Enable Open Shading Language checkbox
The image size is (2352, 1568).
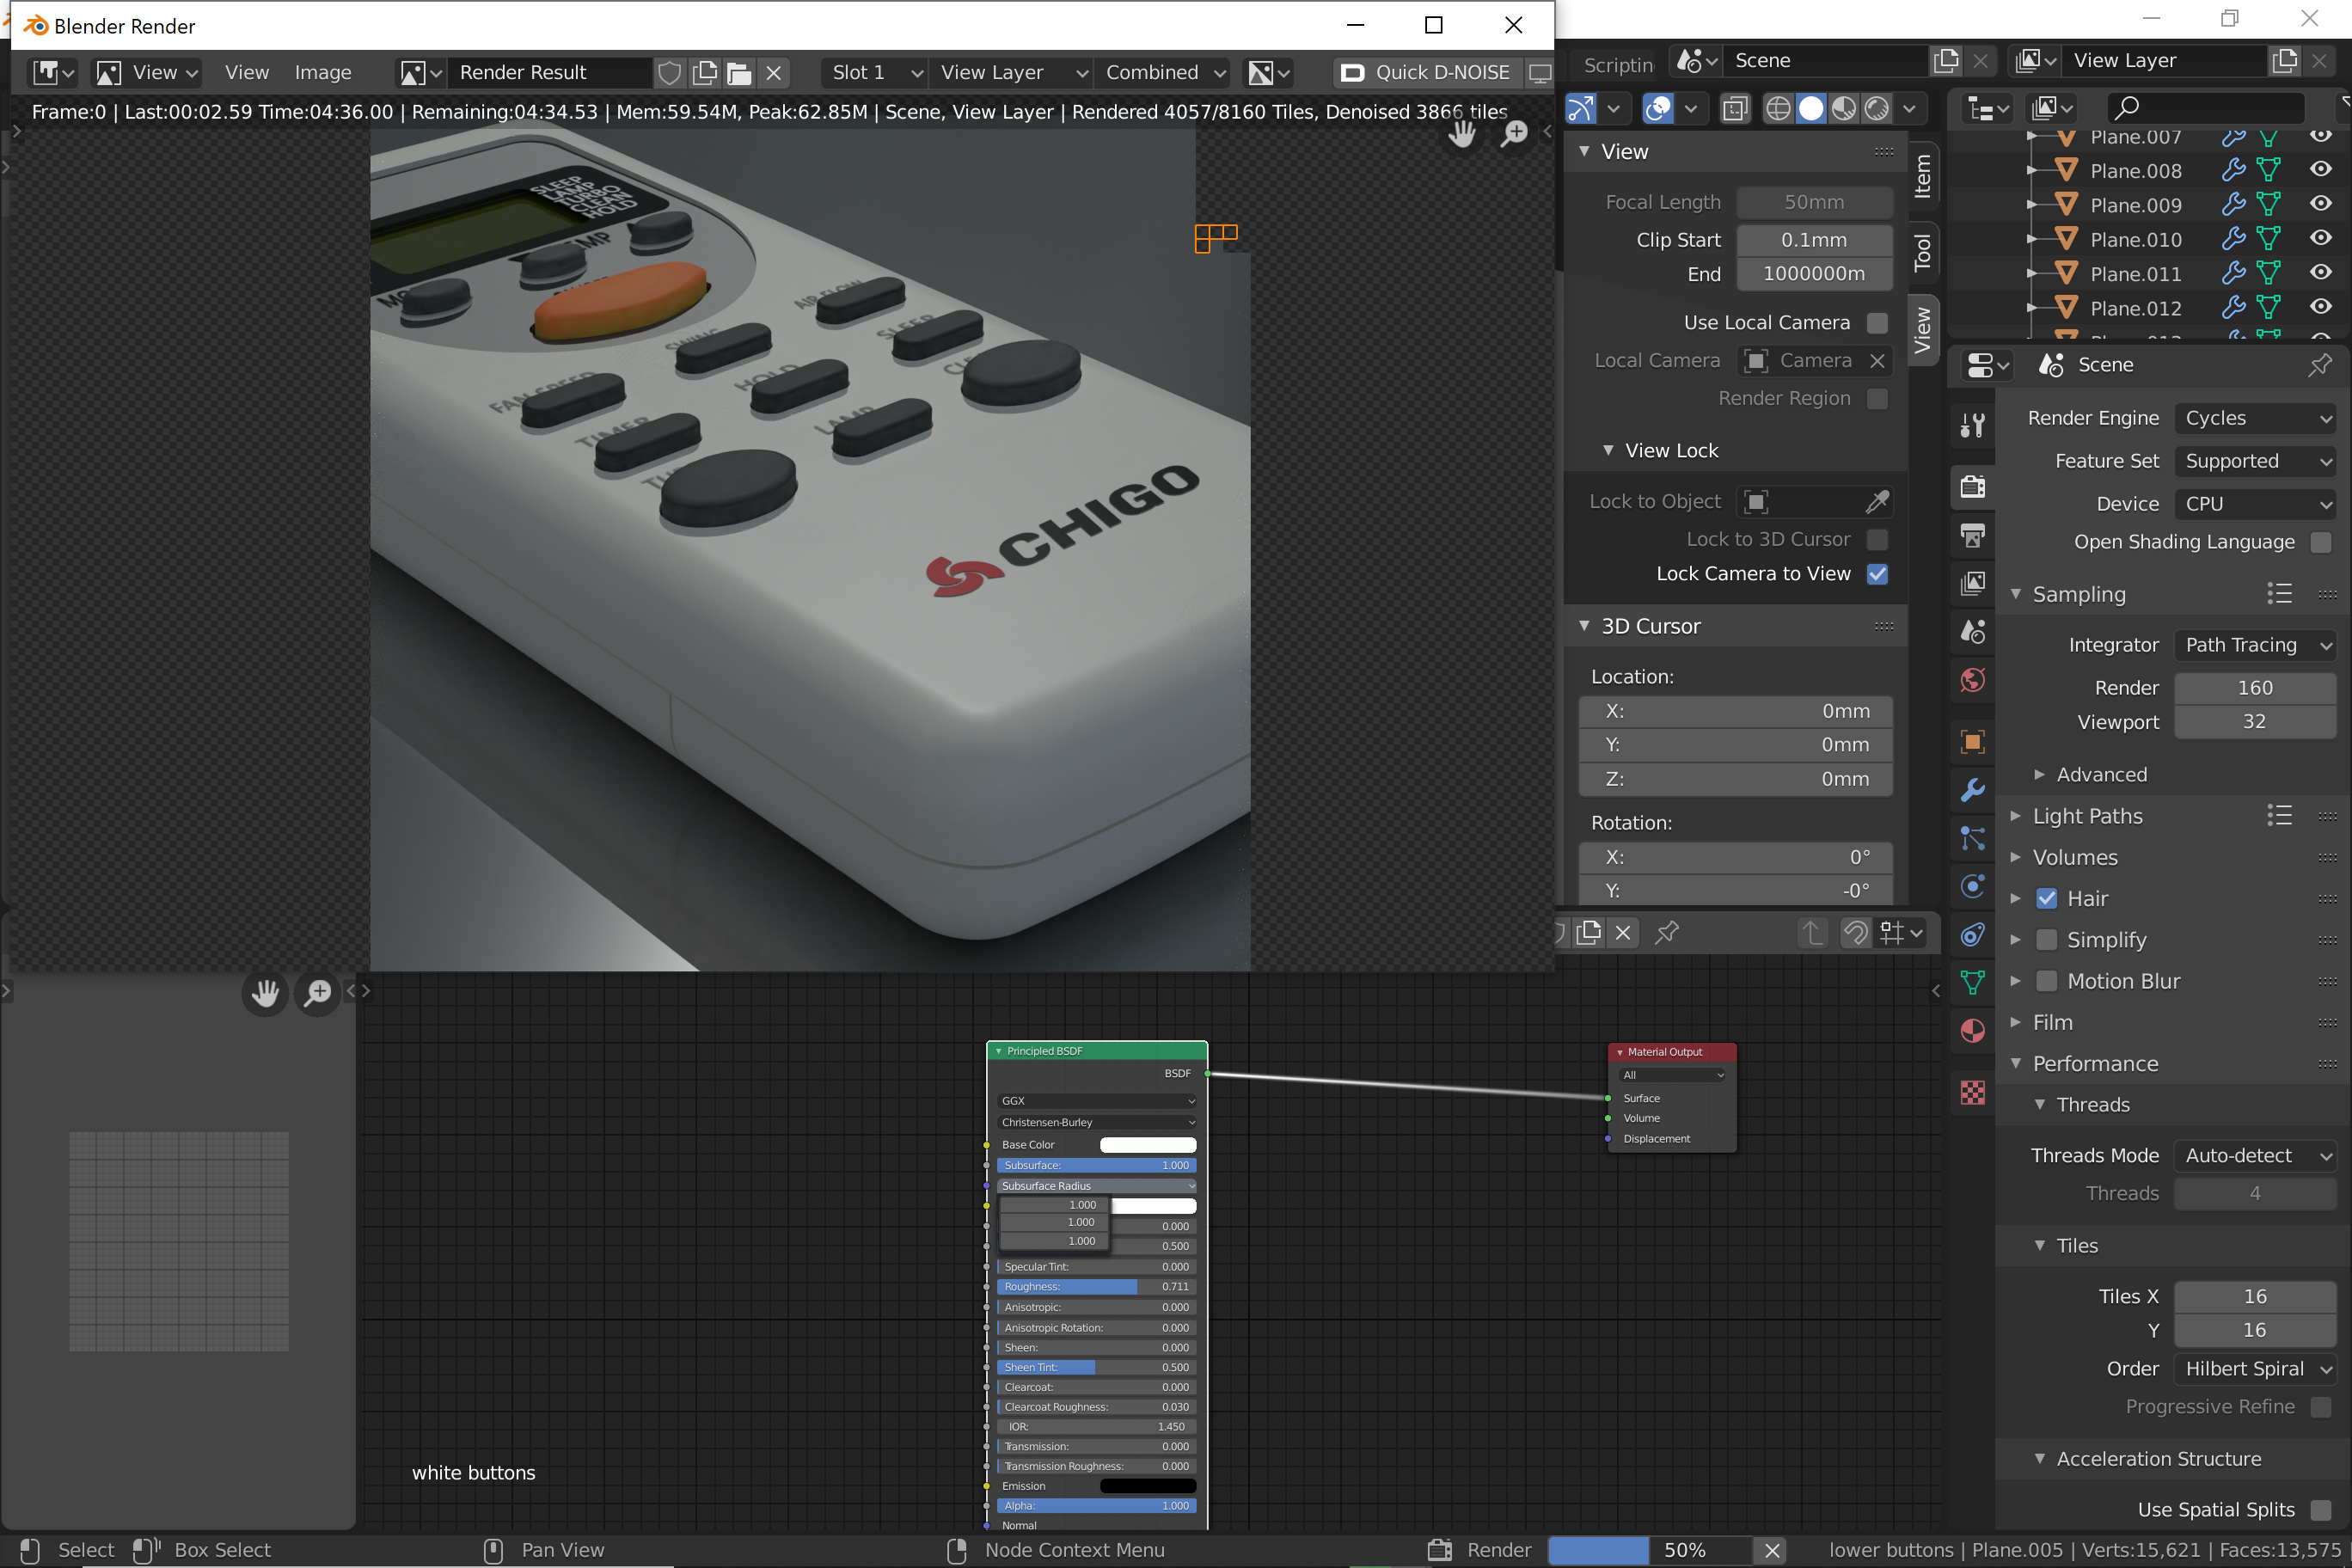(x=2320, y=542)
